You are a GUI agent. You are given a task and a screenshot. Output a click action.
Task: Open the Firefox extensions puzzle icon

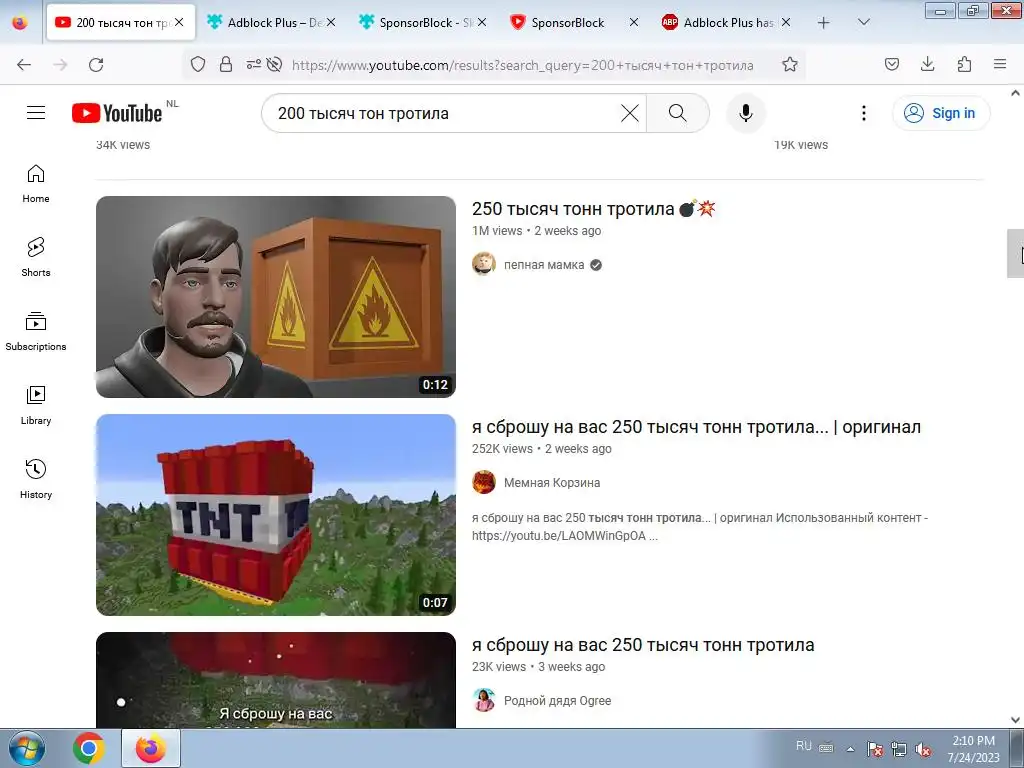click(964, 64)
